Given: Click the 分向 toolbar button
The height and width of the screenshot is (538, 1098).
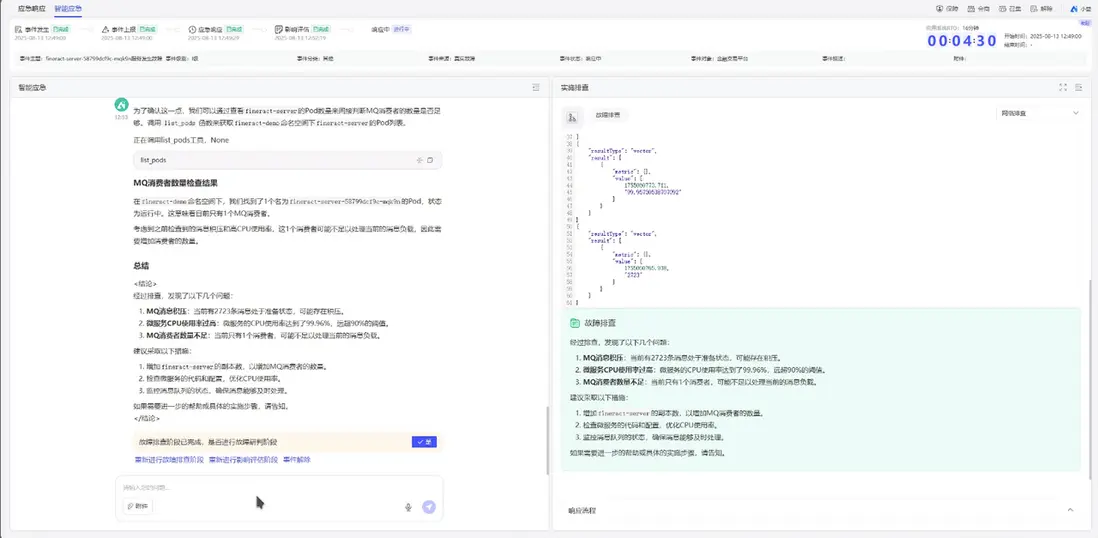Looking at the screenshot, I should [x=978, y=8].
